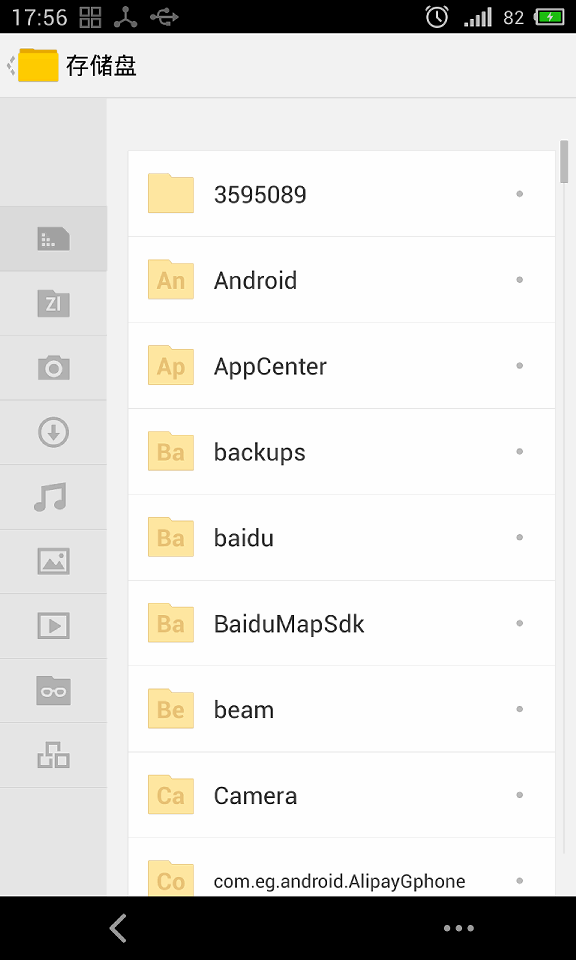
Task: Open the backups folder name
Action: pyautogui.click(x=260, y=452)
